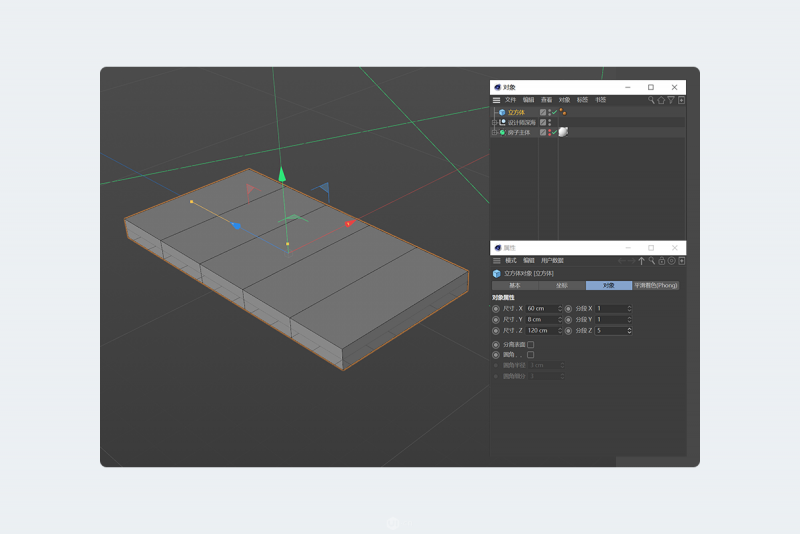
Task: Expand the 设计师深海 tree item
Action: 494,122
